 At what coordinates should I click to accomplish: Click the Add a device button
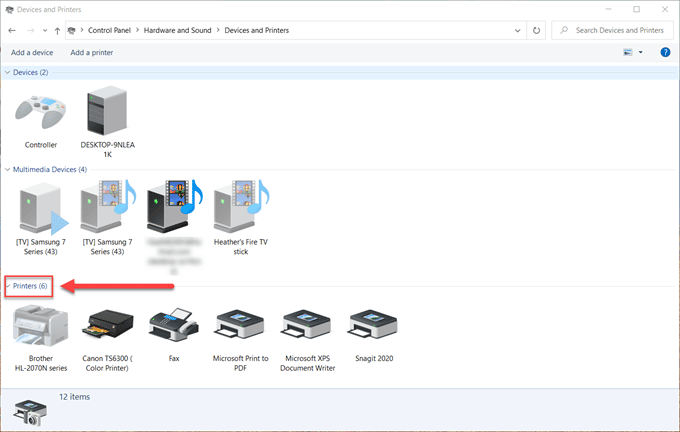[x=32, y=52]
